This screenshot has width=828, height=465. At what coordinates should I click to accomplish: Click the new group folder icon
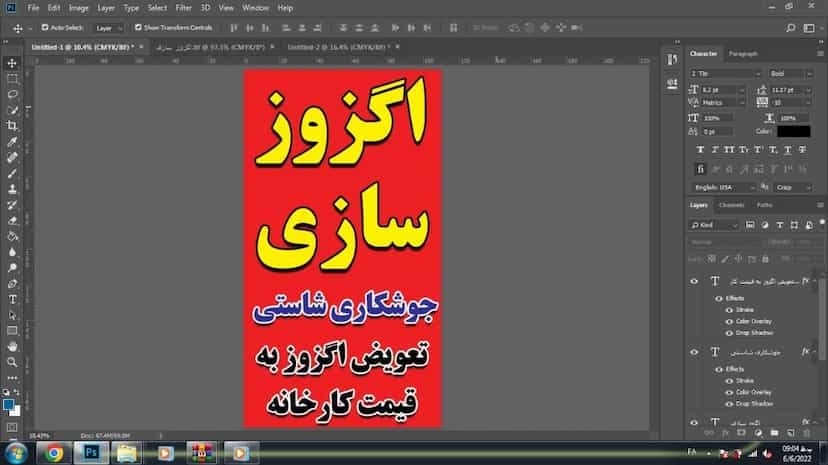point(774,433)
